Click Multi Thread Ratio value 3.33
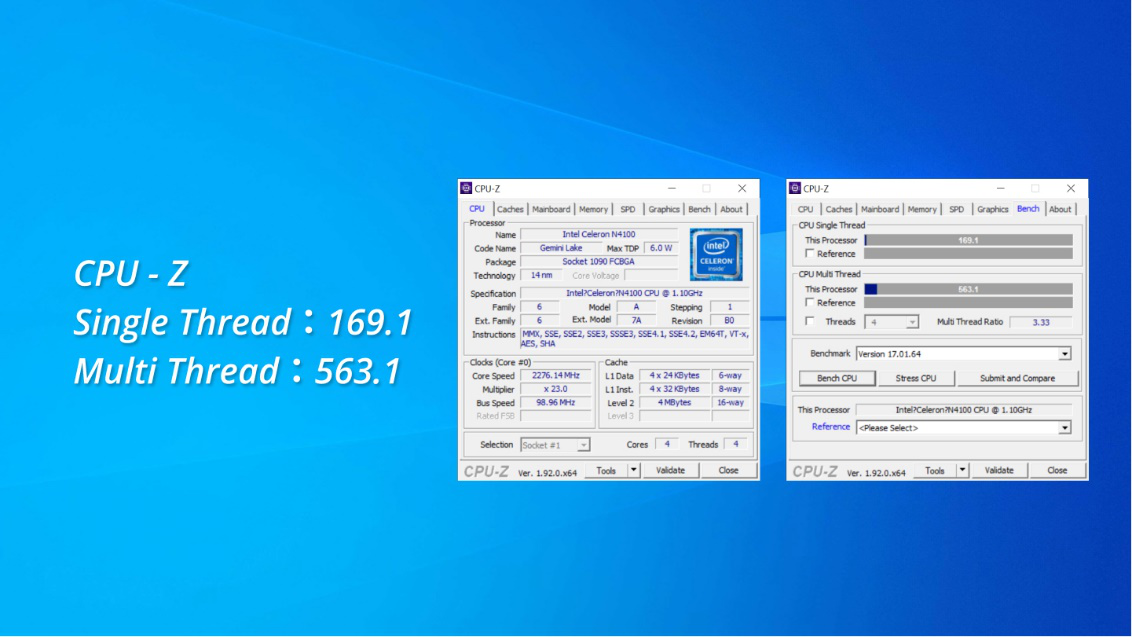Viewport: 1132px width, 637px height. click(1040, 322)
